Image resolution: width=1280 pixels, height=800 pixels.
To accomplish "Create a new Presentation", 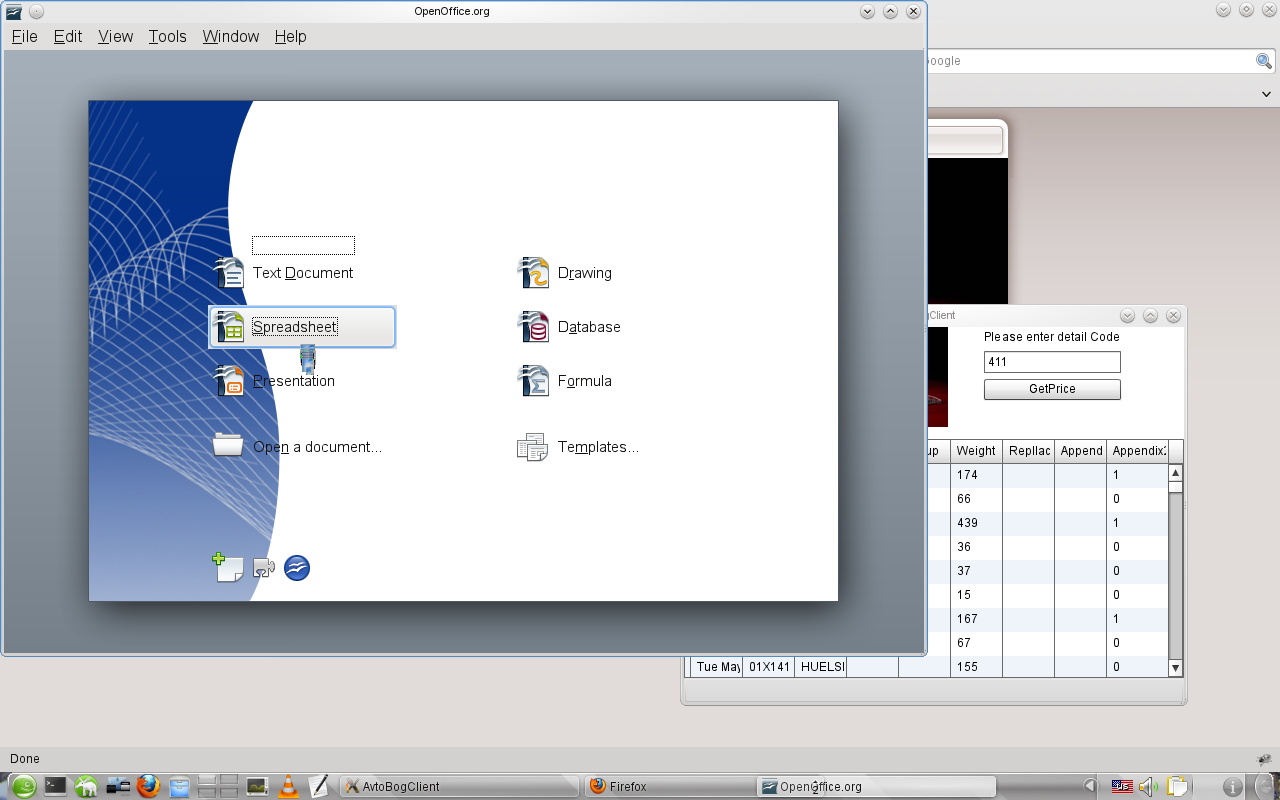I will click(x=275, y=381).
